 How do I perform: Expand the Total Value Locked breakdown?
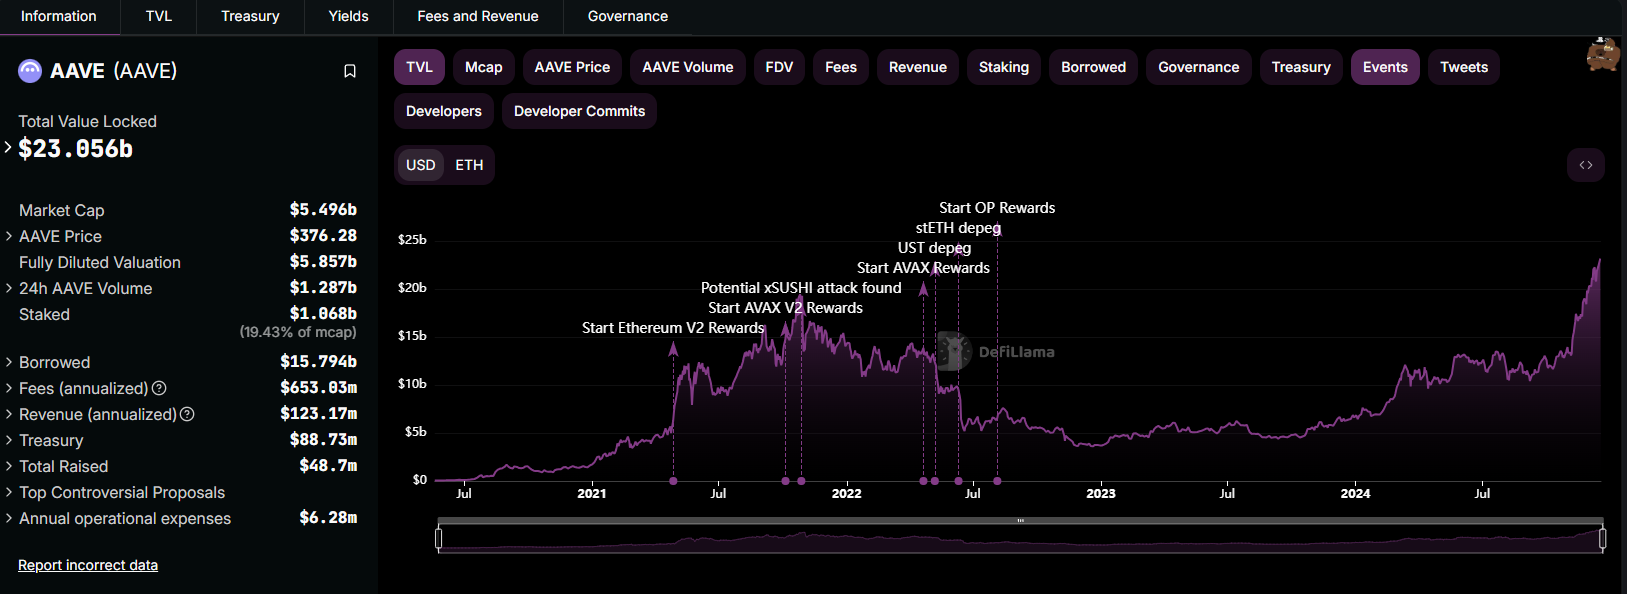click(x=9, y=148)
